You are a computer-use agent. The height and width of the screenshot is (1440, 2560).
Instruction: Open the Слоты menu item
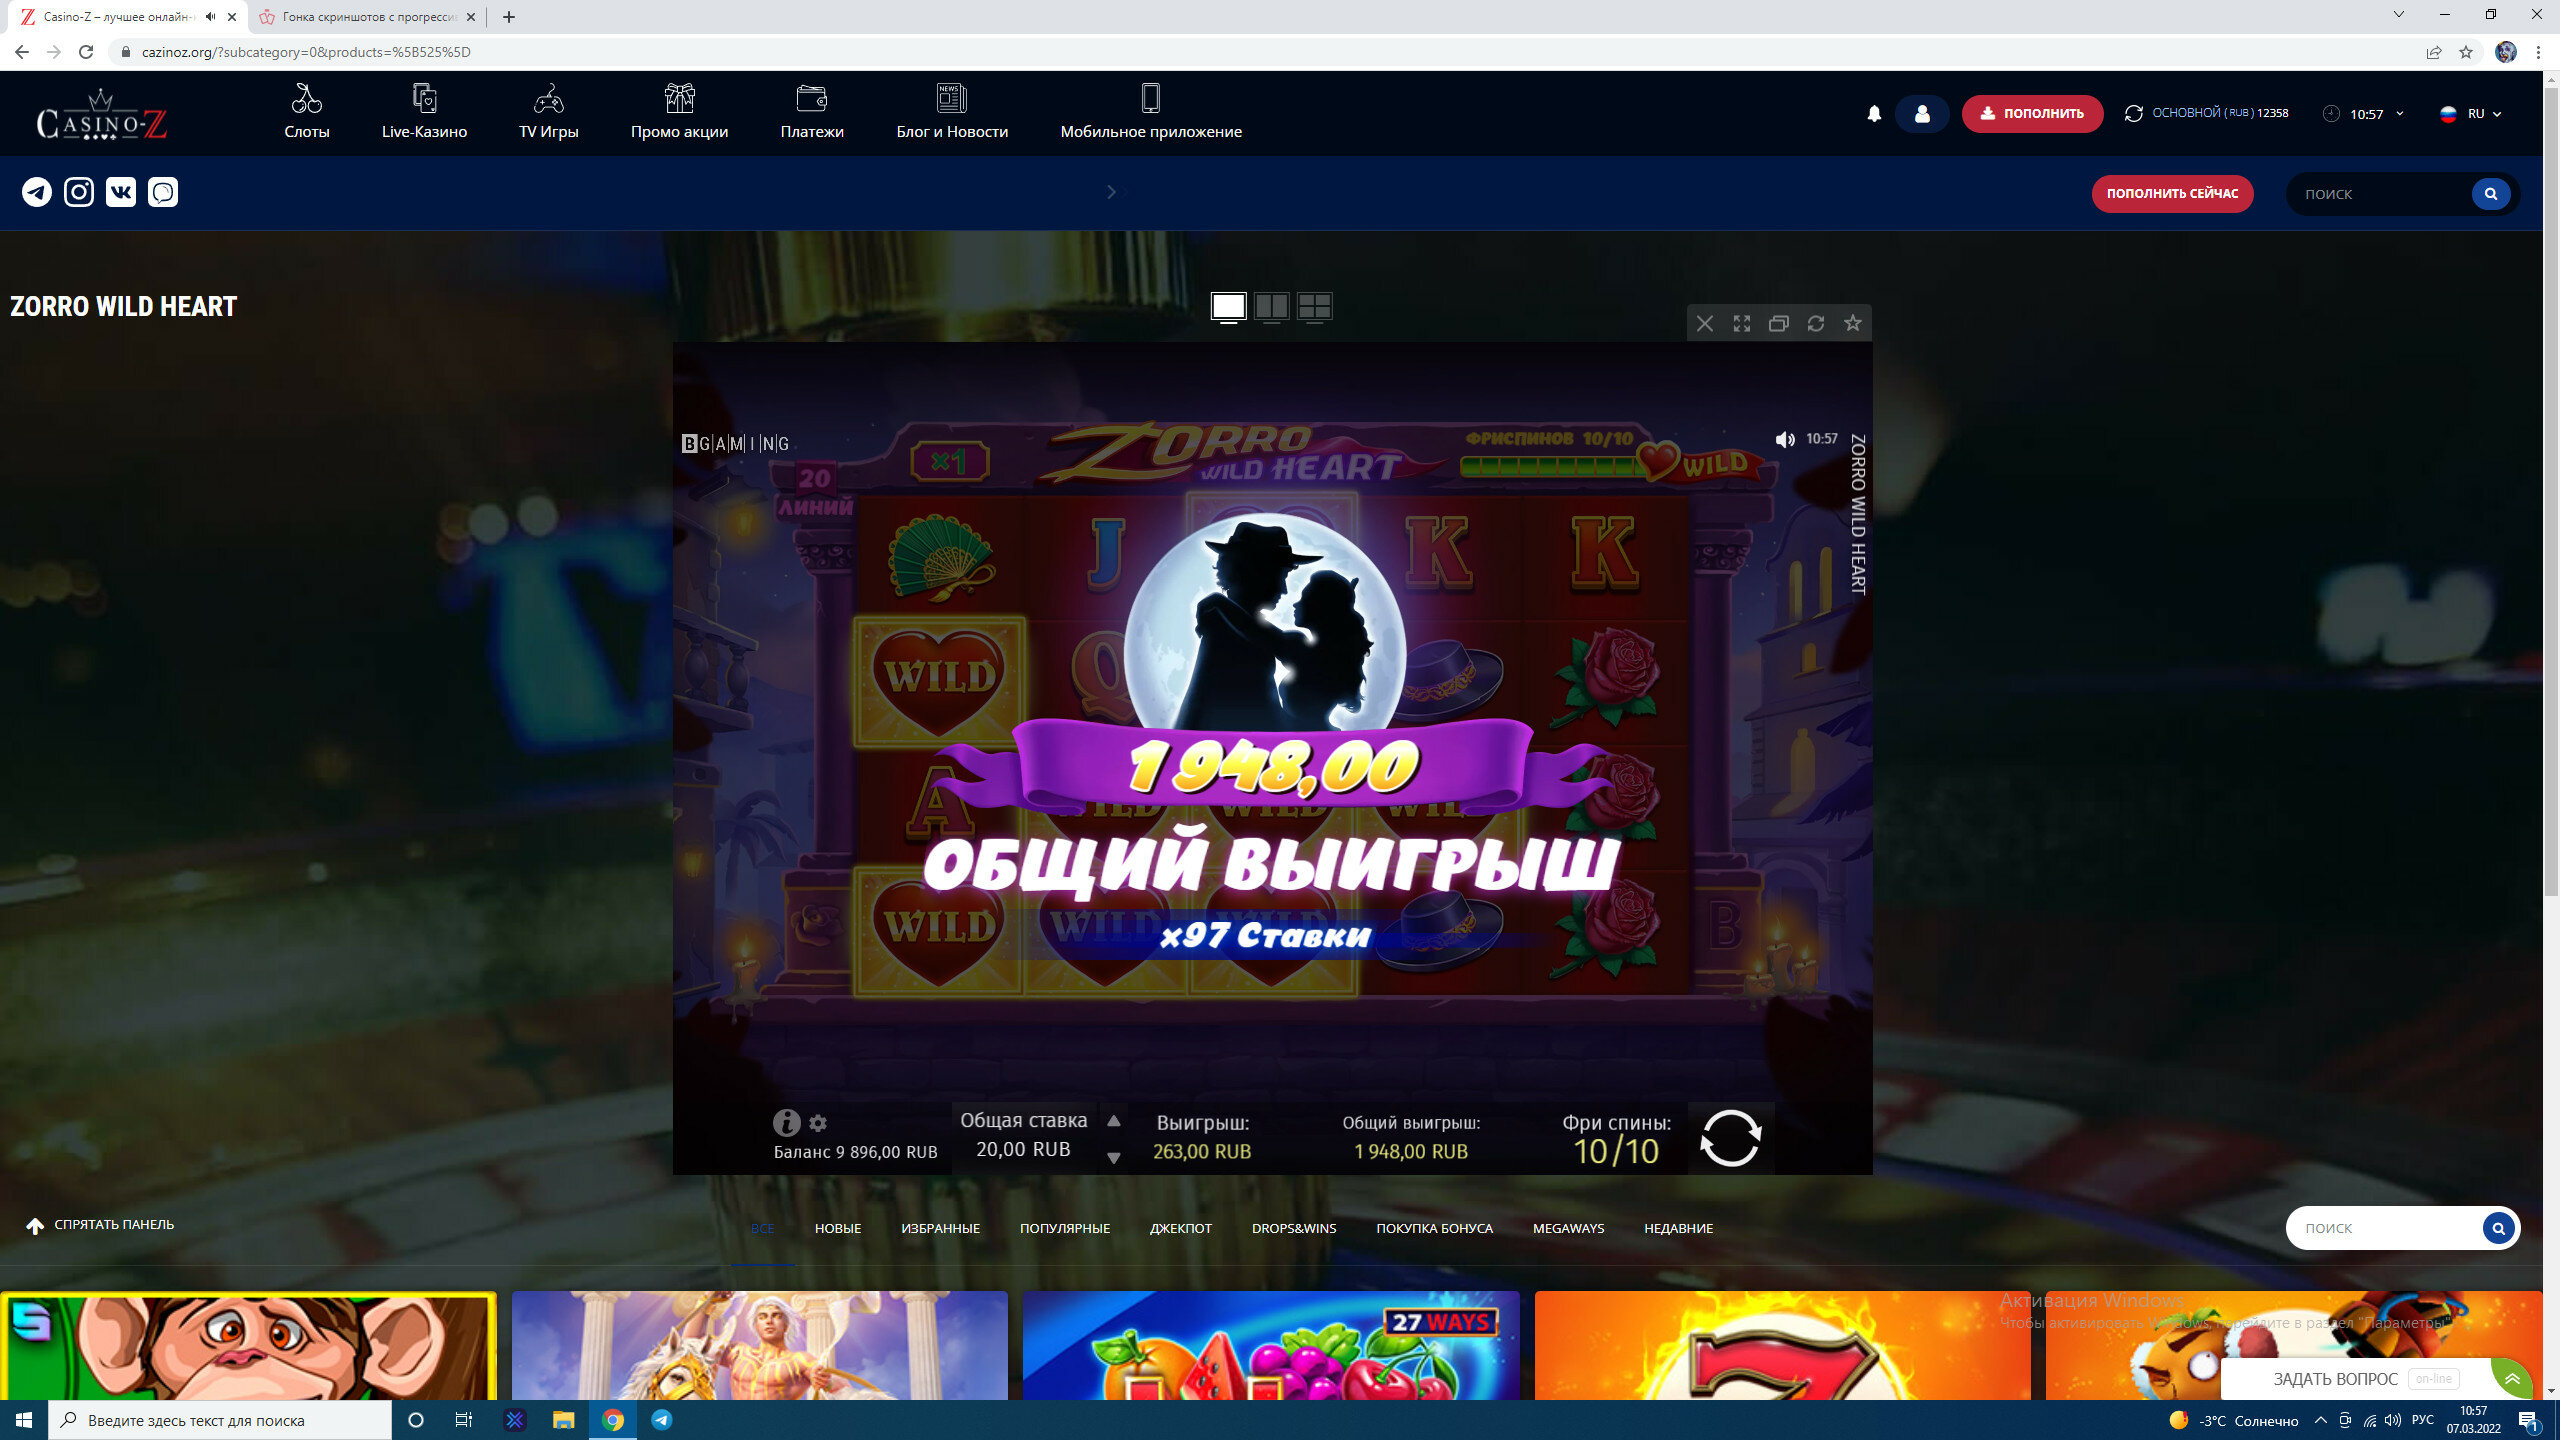click(306, 112)
